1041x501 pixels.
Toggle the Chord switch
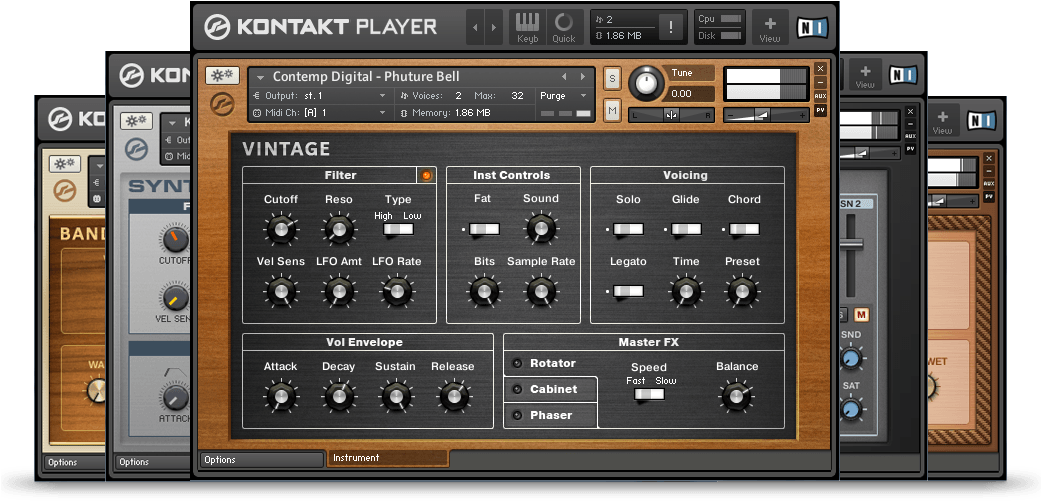(744, 229)
